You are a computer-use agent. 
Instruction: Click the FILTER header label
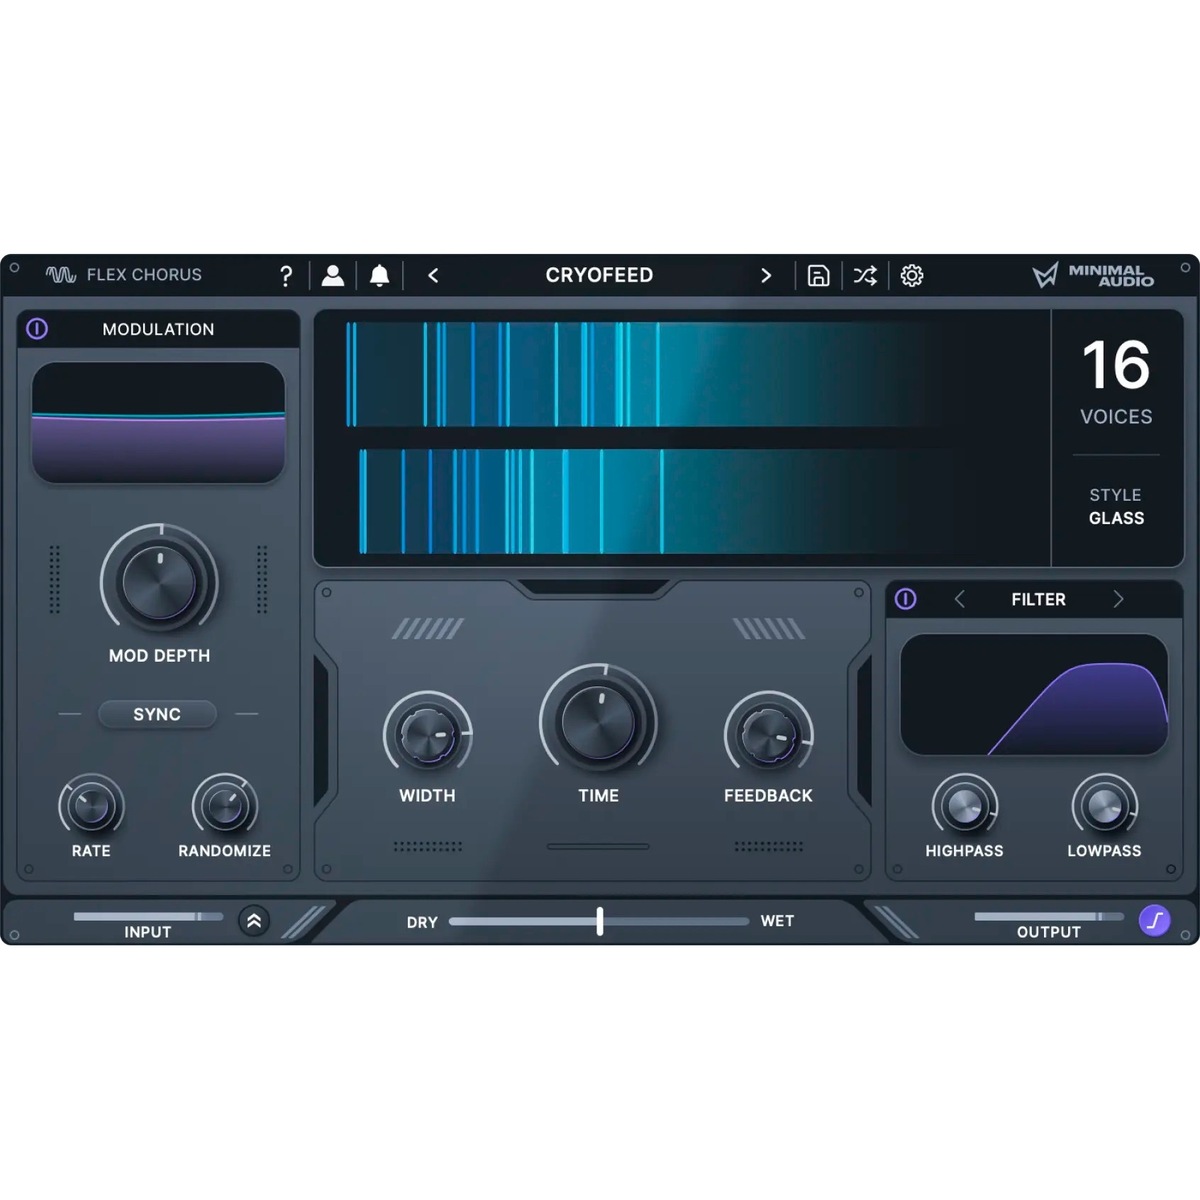1038,599
